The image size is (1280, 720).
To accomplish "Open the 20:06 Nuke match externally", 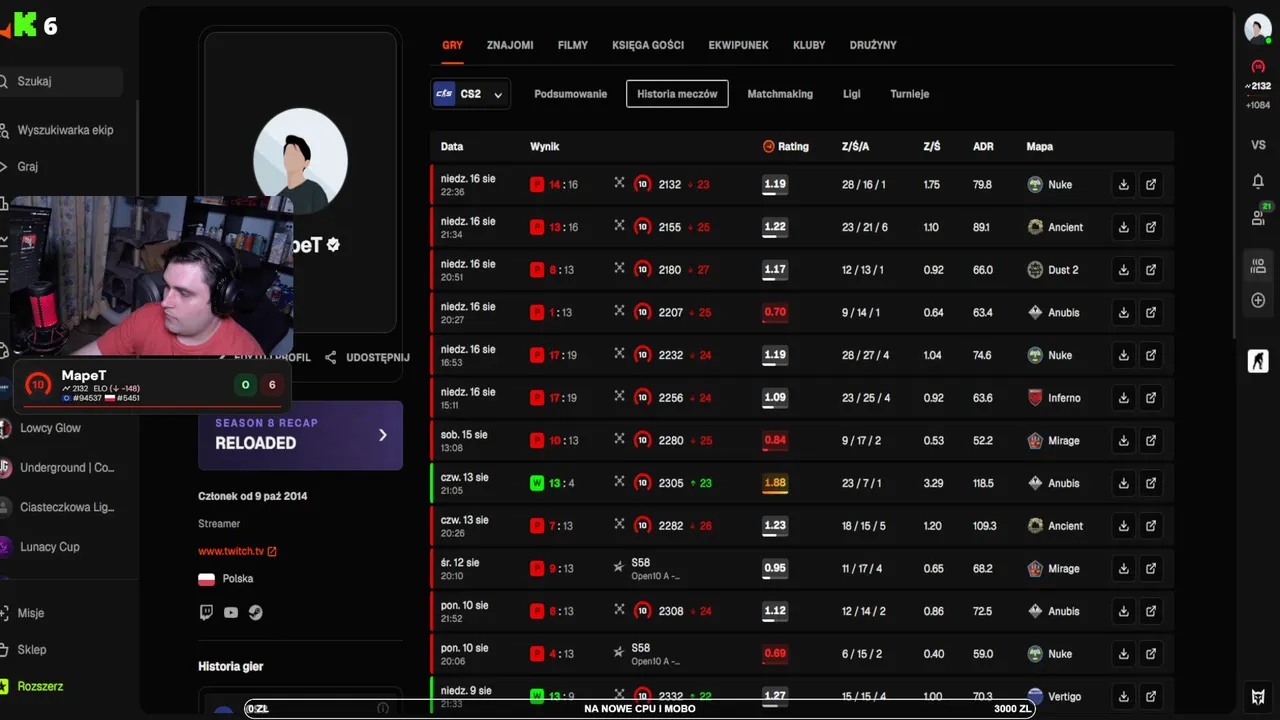I will pos(1151,654).
